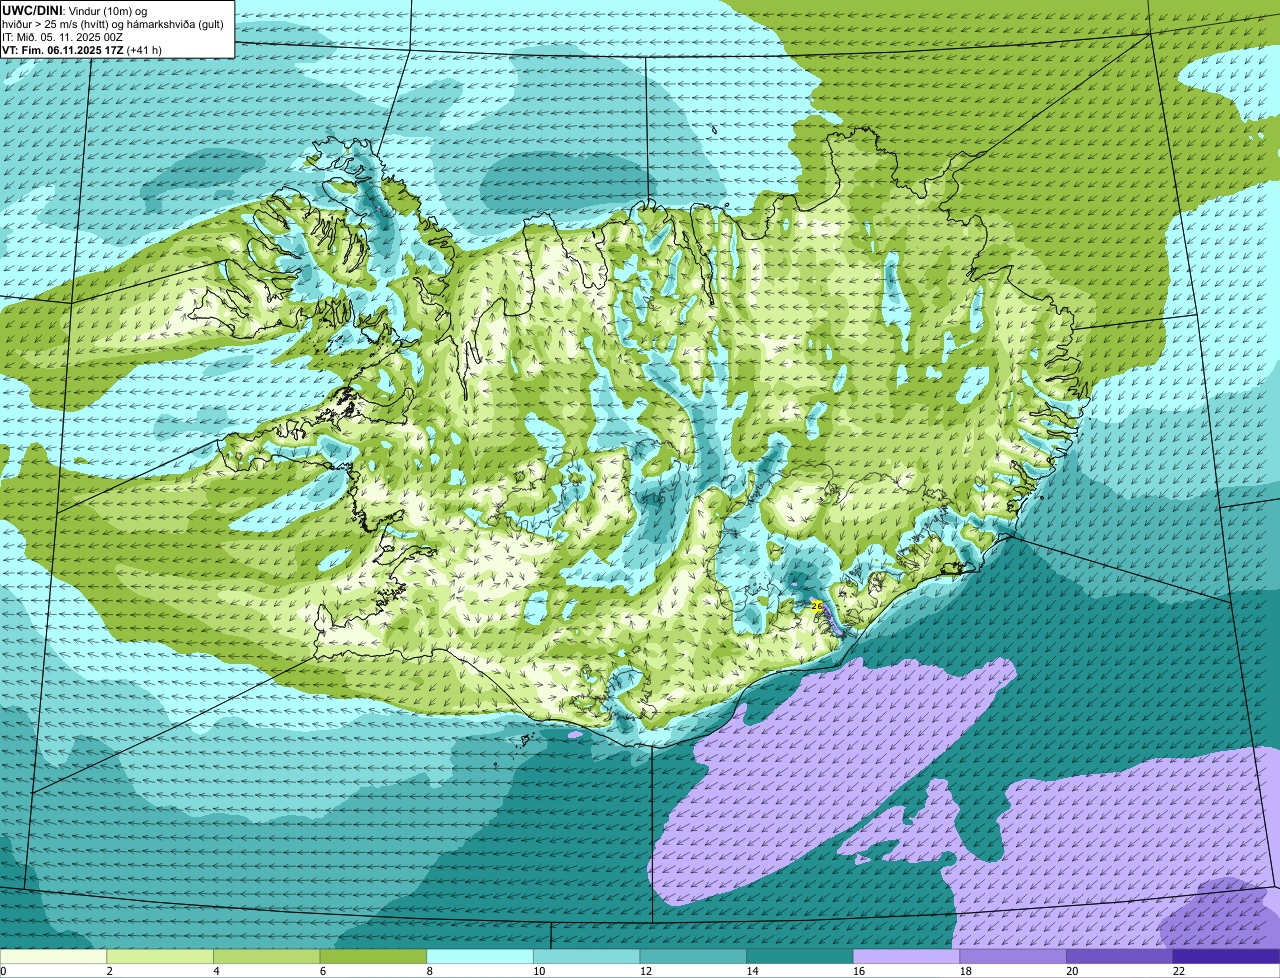Pick the lavender 16–18 m/s scale swatch
Image resolution: width=1280 pixels, height=978 pixels.
906,956
